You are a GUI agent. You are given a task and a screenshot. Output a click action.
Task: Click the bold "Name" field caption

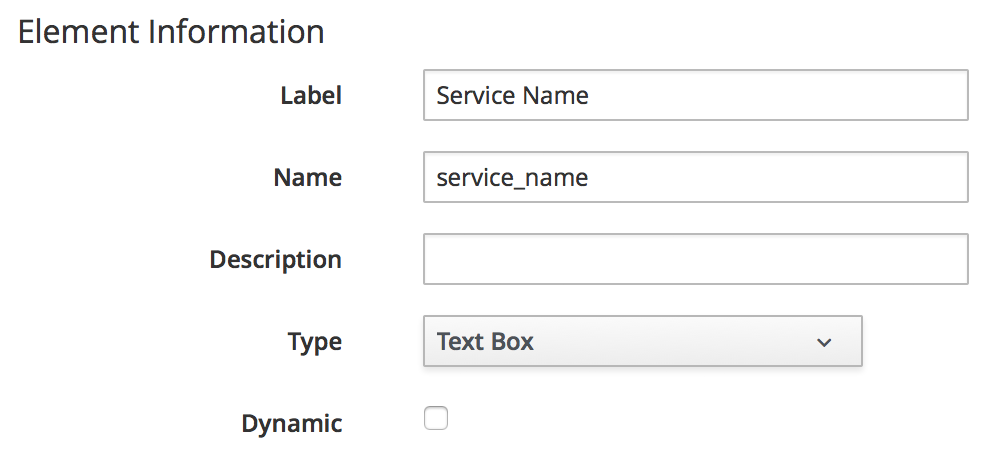(307, 178)
